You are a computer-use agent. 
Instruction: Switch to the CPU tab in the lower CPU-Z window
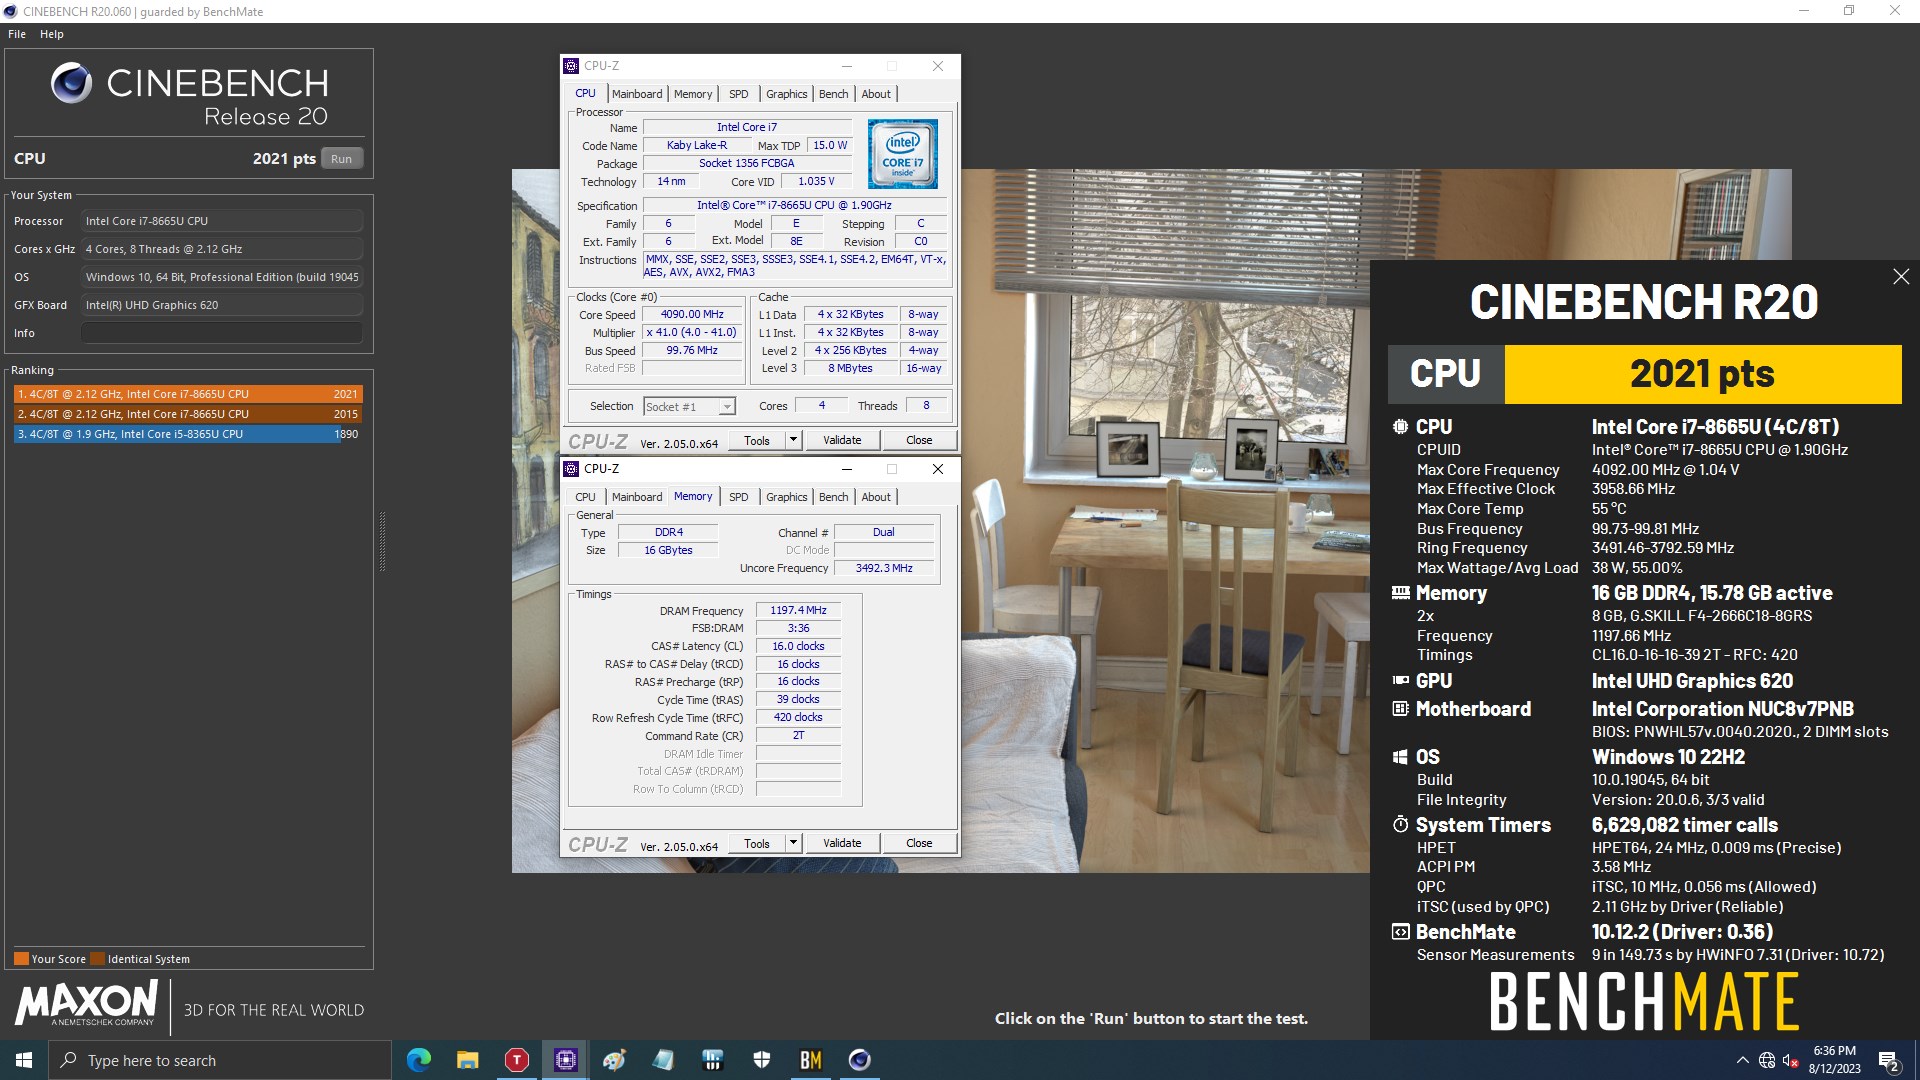(x=585, y=497)
